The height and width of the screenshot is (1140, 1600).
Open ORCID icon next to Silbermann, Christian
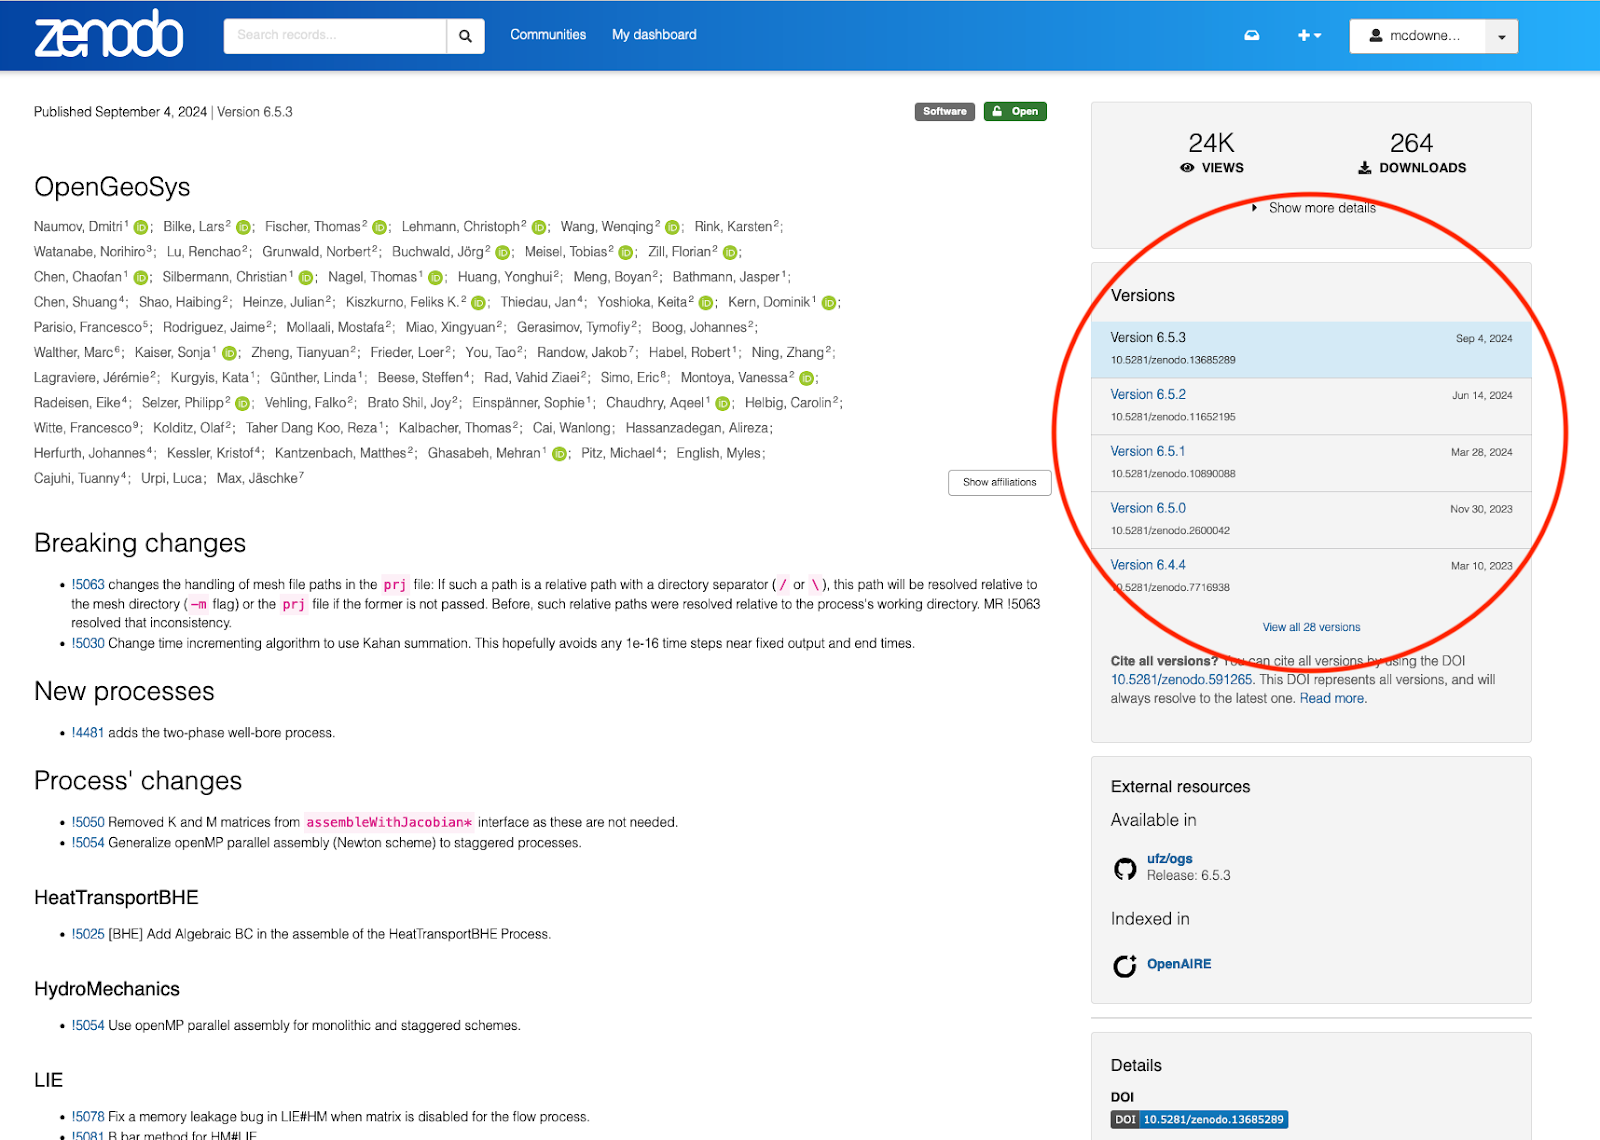click(306, 277)
